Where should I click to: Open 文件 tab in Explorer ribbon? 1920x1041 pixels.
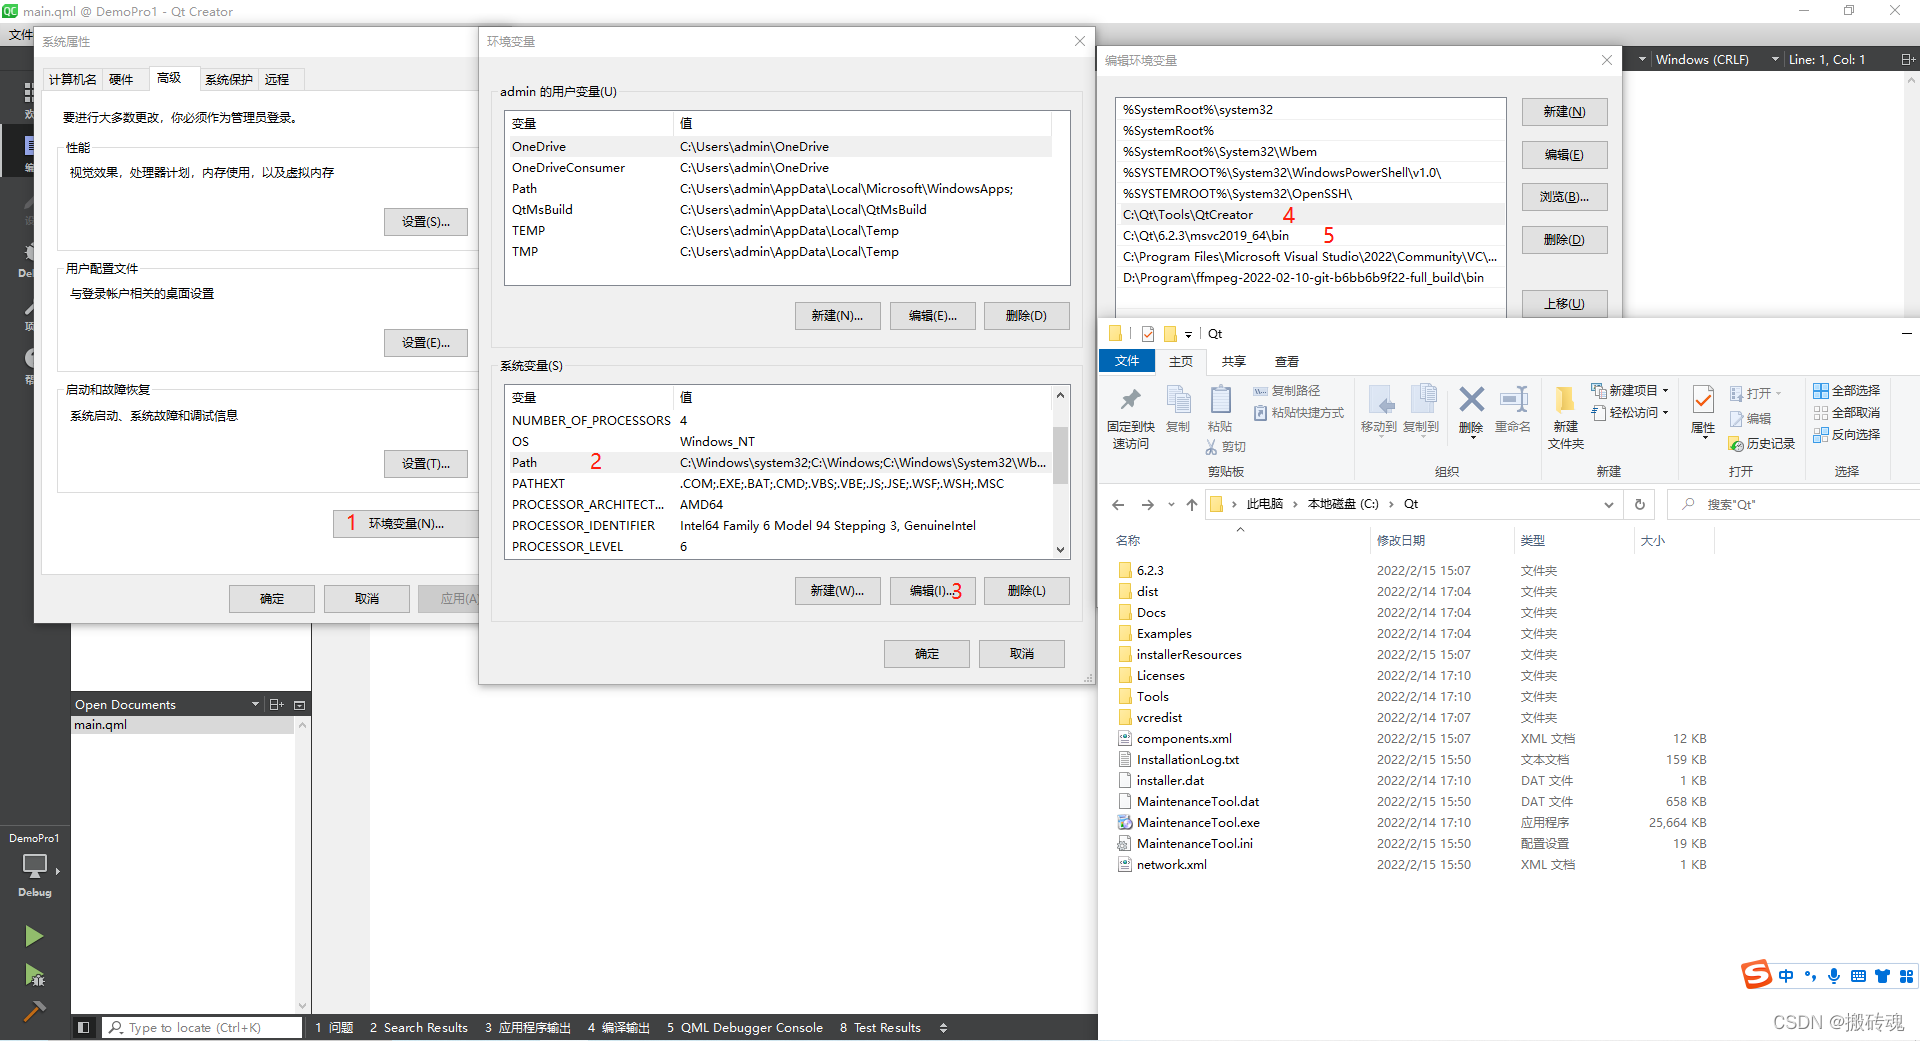tap(1127, 361)
